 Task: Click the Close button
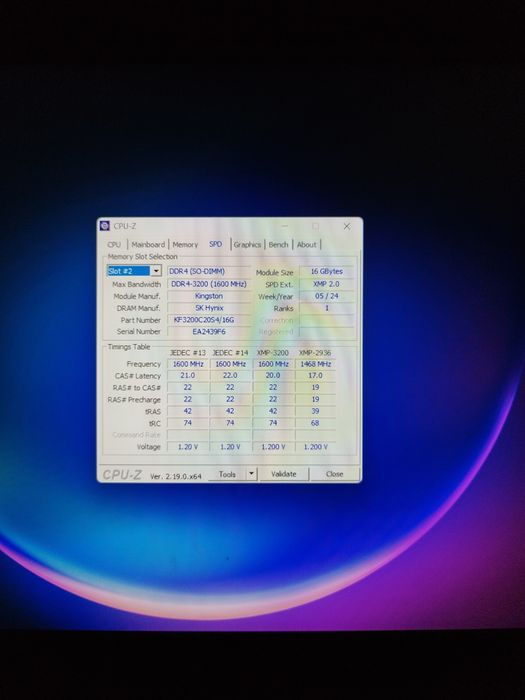tap(334, 474)
